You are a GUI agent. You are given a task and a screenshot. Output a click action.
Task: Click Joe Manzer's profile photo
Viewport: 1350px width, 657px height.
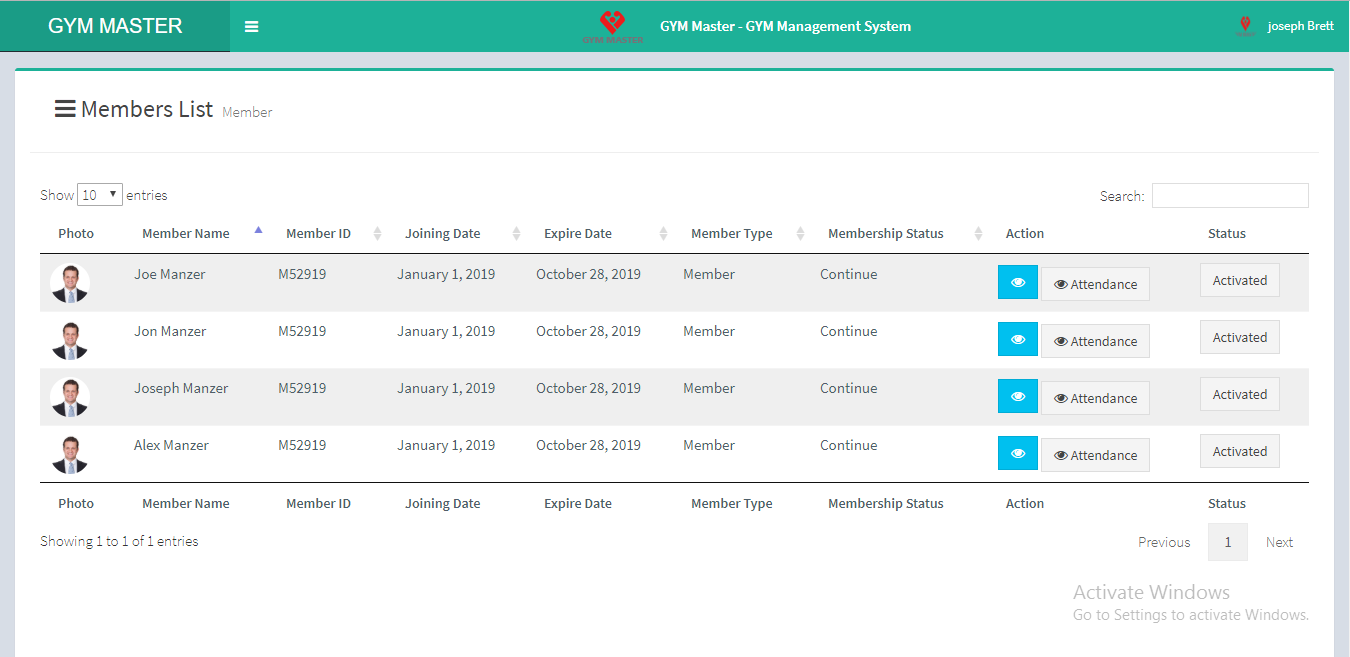(70, 284)
